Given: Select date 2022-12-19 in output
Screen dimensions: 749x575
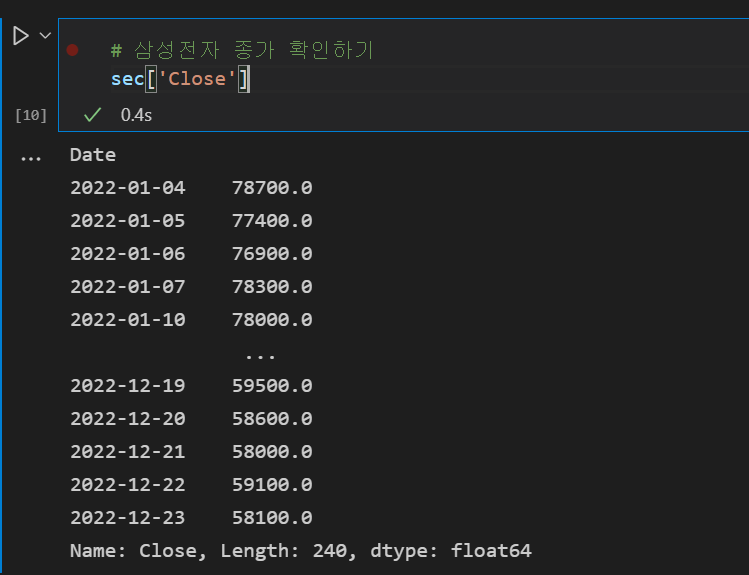Looking at the screenshot, I should pyautogui.click(x=128, y=385).
